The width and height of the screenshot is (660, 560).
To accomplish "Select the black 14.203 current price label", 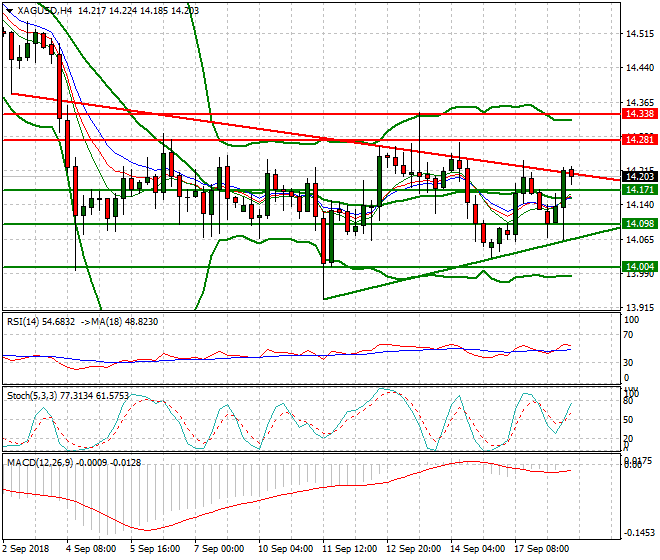I will [639, 177].
